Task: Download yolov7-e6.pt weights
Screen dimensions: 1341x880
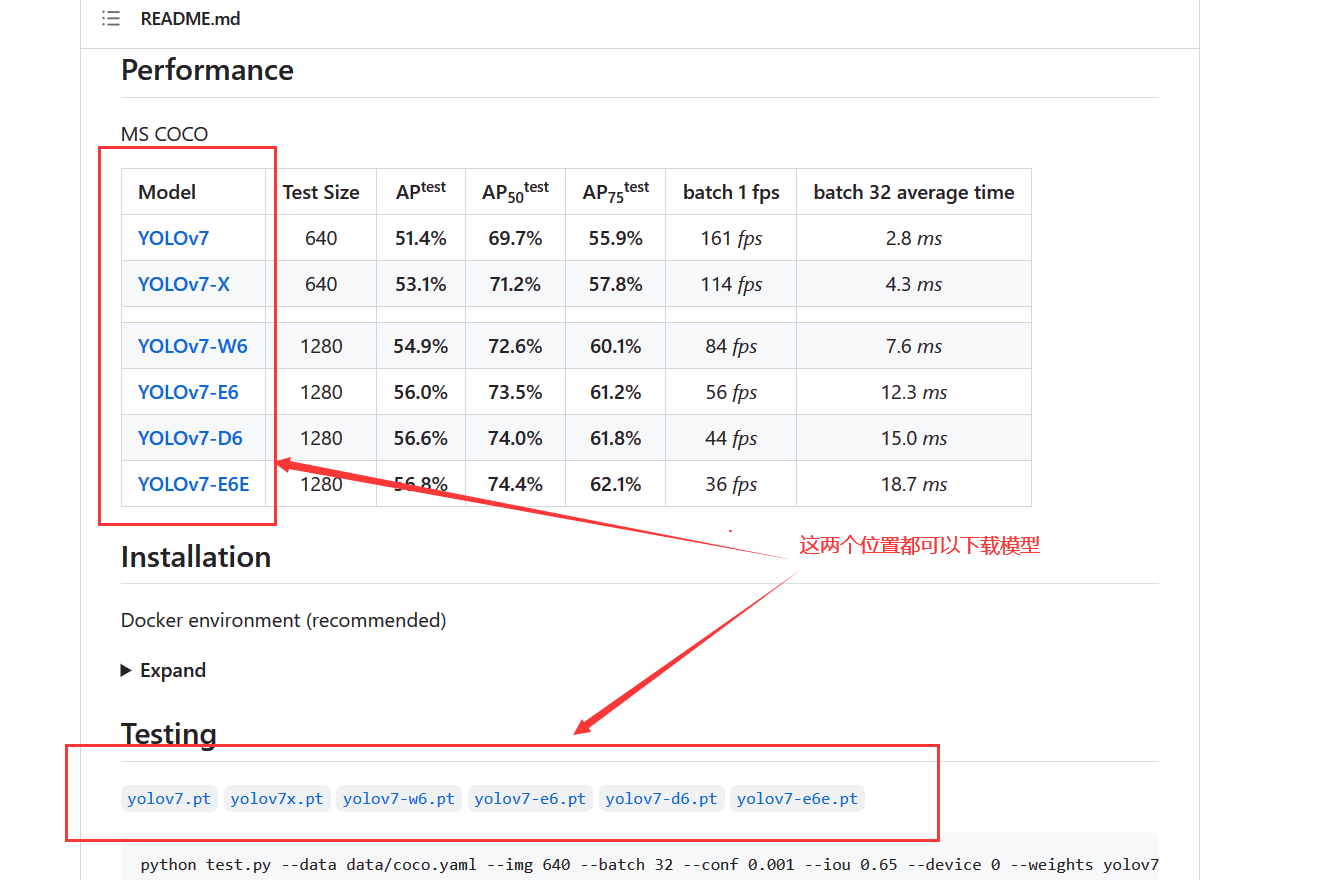Action: tap(530, 798)
